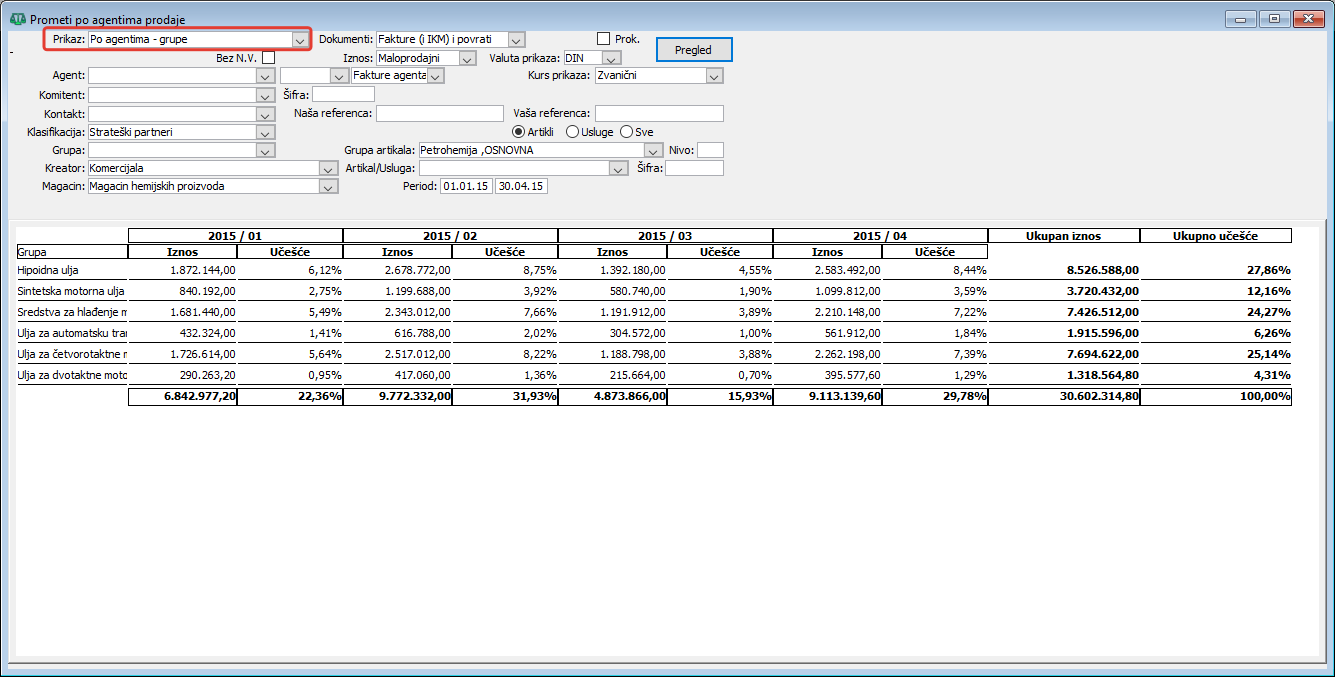Expand the Magacin dropdown arrow
The image size is (1335, 677).
(328, 186)
